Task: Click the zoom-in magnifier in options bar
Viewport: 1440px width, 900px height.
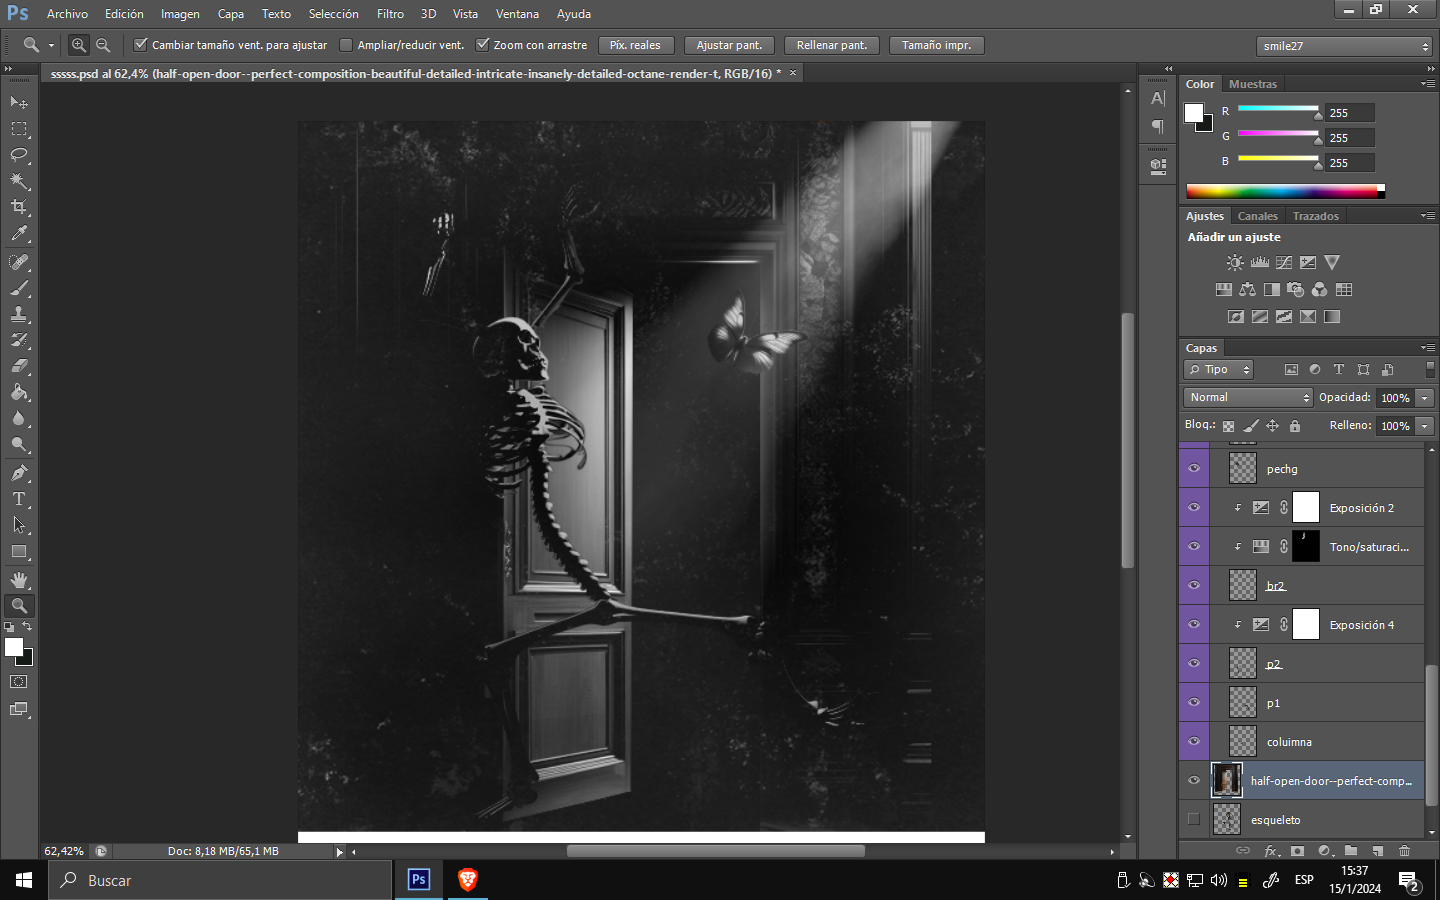Action: pos(79,45)
